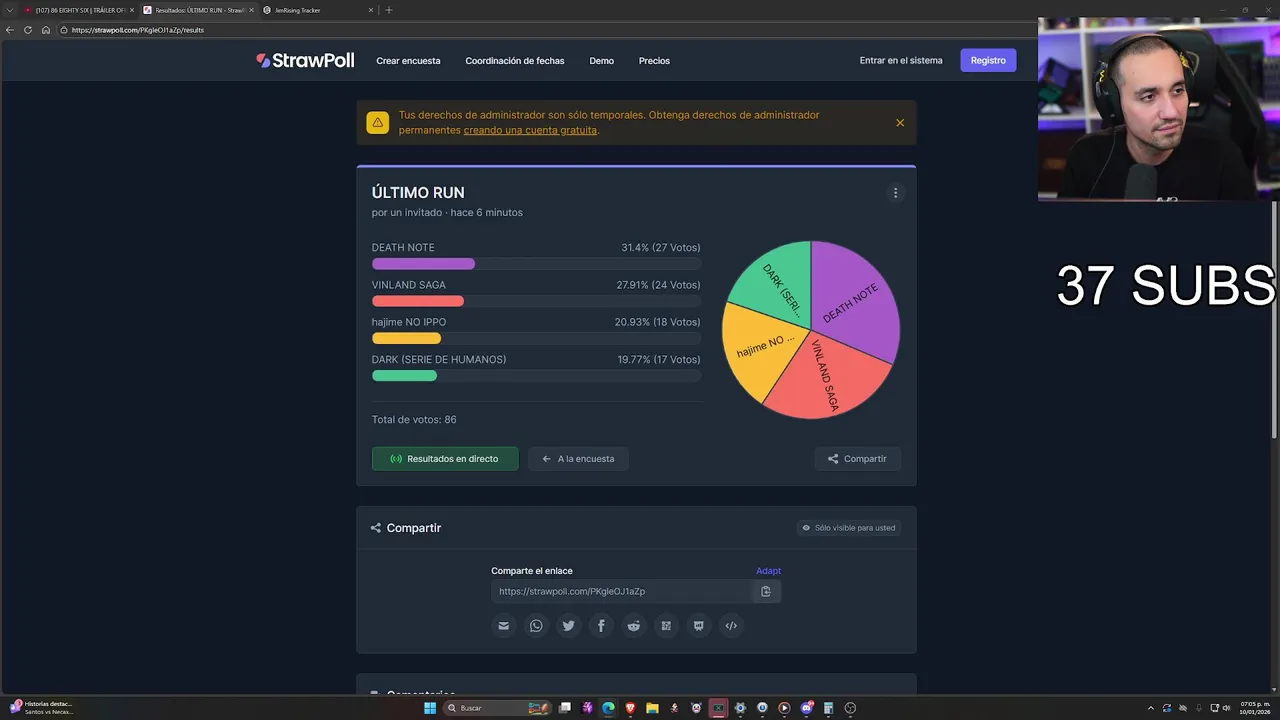Open File Explorer from the taskbar

(x=652, y=708)
